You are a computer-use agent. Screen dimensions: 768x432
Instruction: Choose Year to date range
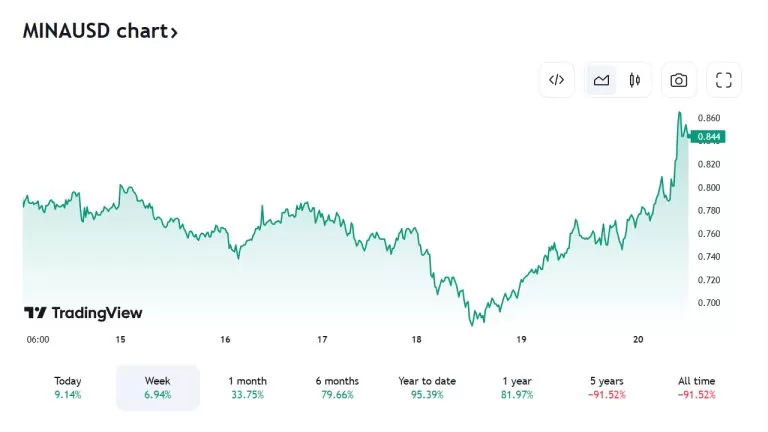pos(427,387)
